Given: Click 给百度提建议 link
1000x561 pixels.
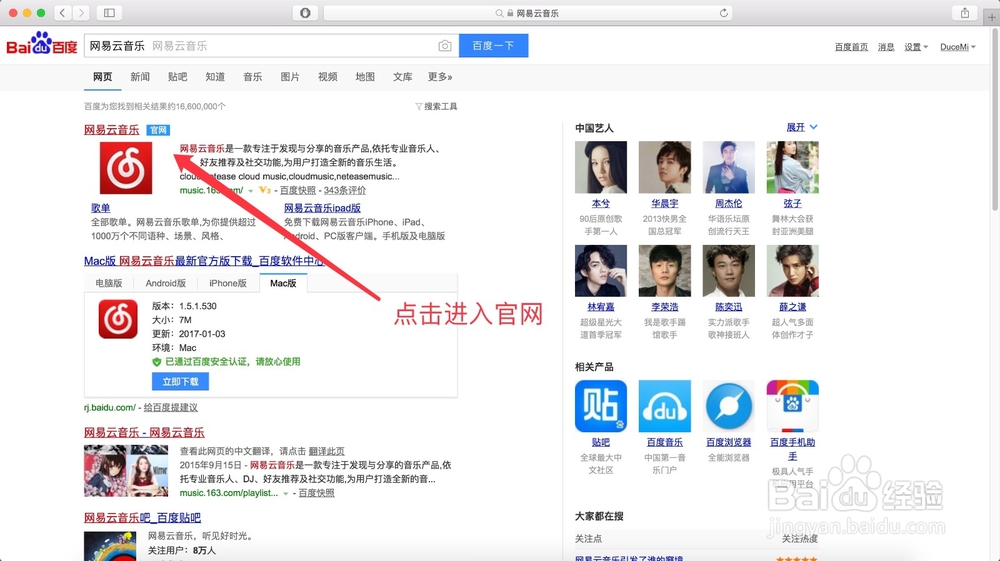Looking at the screenshot, I should click(x=171, y=407).
